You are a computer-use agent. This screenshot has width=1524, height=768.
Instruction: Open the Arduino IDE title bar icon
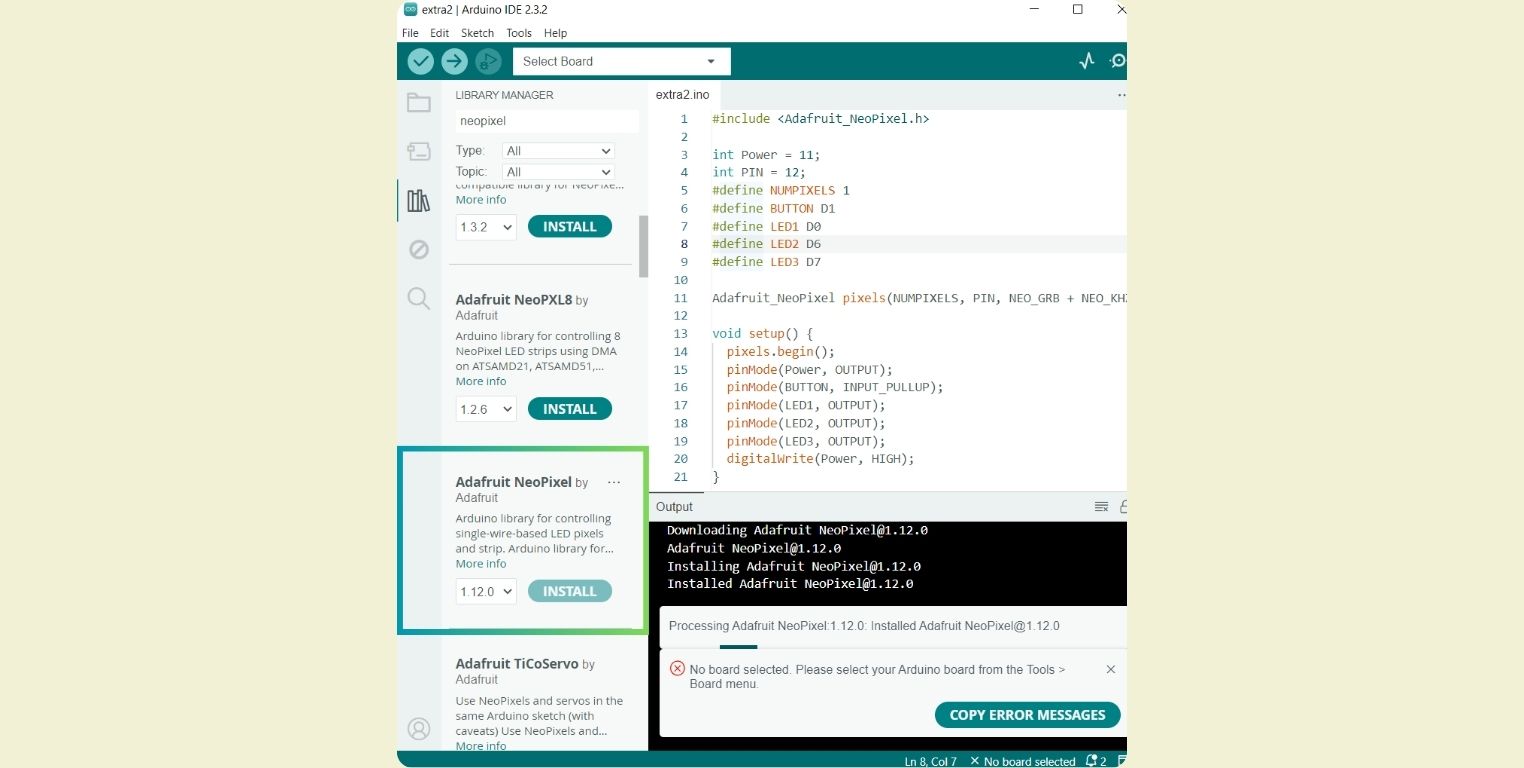[x=410, y=9]
